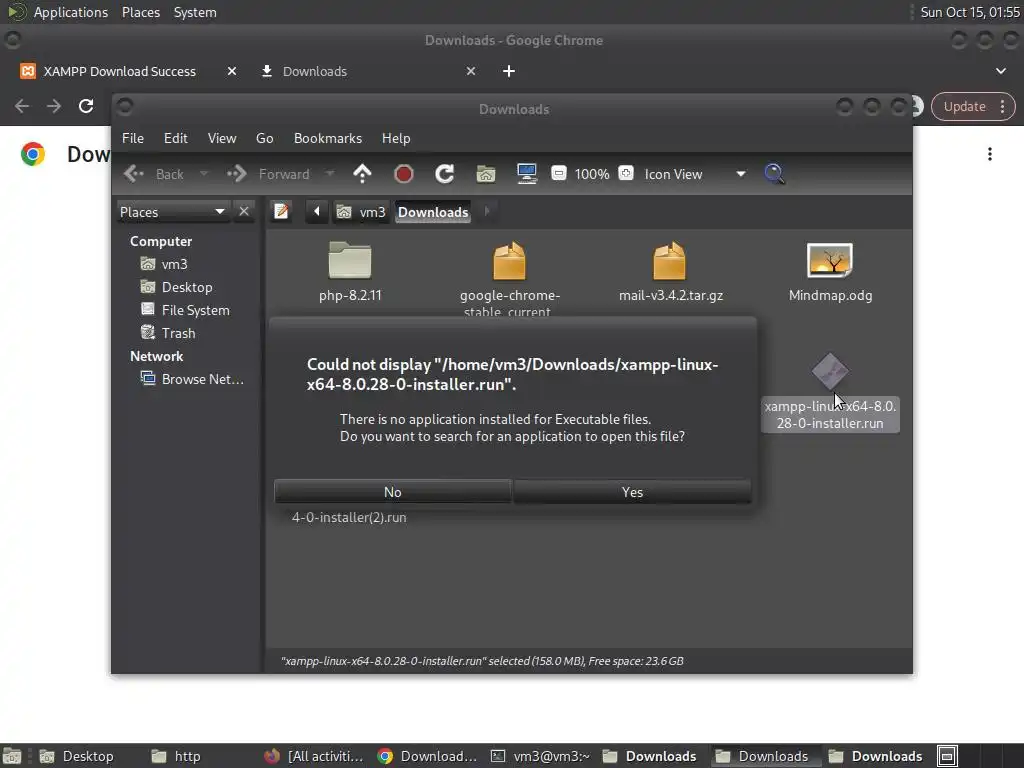Go back in Chrome browser
Viewport: 1024px width, 768px height.
pos(22,106)
